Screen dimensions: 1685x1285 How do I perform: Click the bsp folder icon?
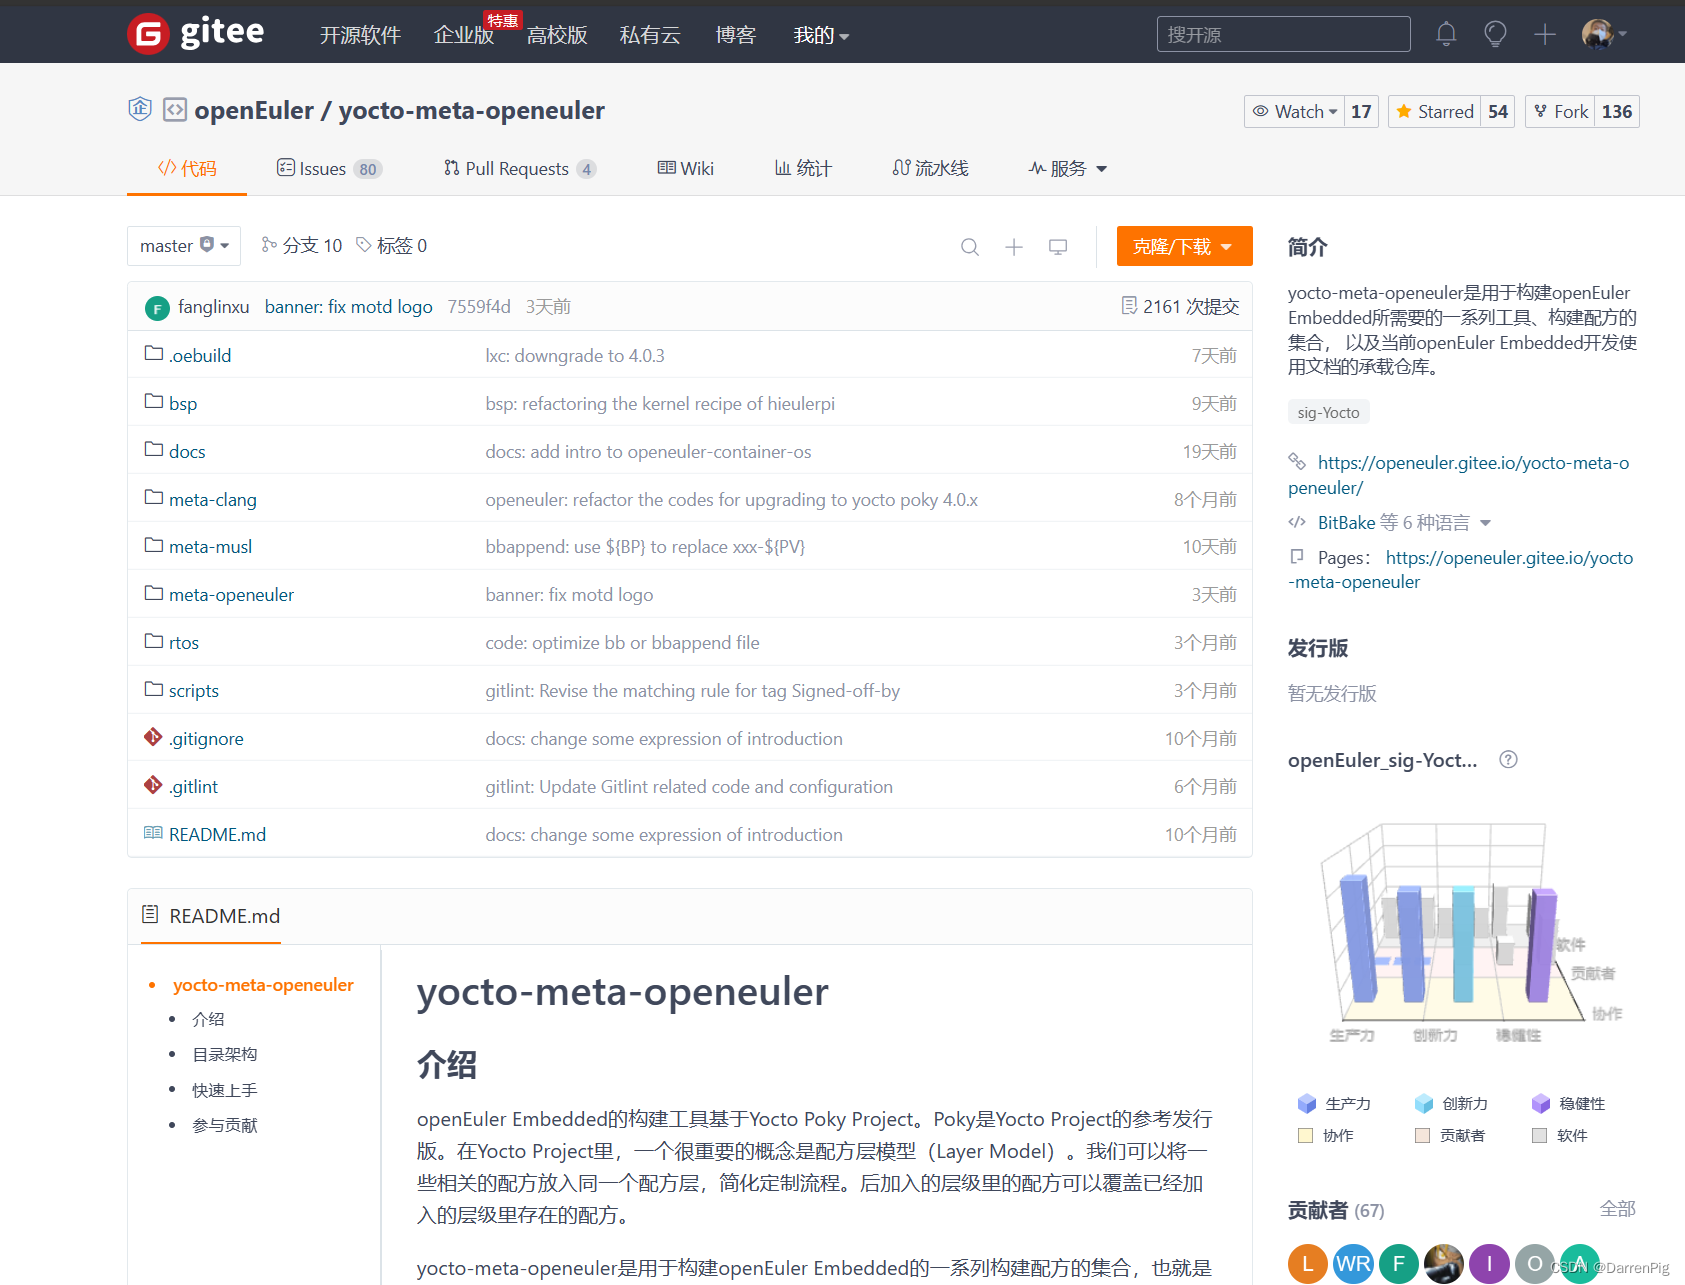[x=154, y=402]
